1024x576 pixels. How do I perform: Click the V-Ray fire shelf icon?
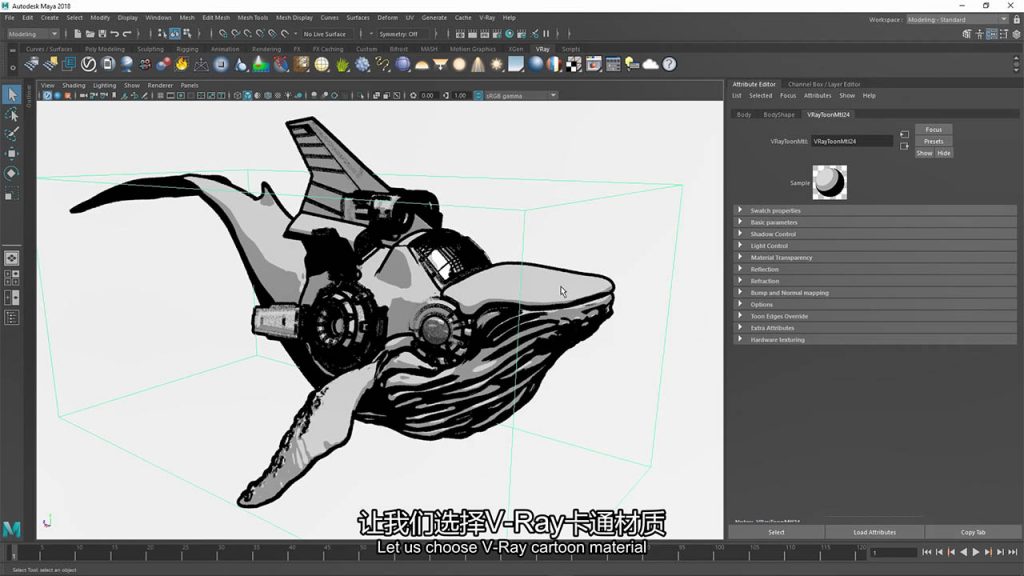(x=182, y=64)
